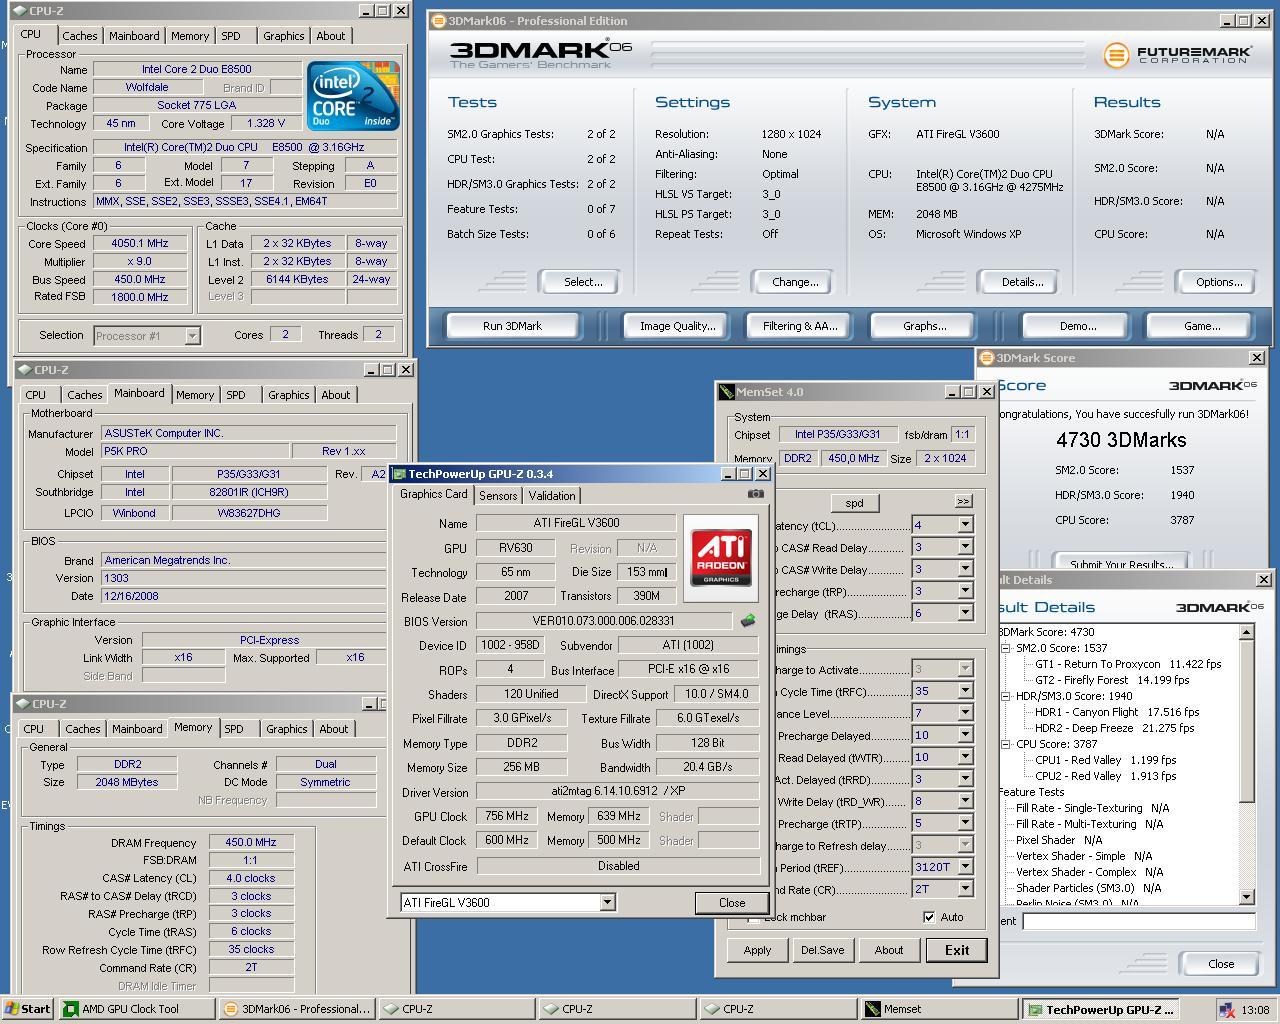This screenshot has width=1280, height=1024.
Task: Click Apply button in MemSet
Action: (x=757, y=950)
